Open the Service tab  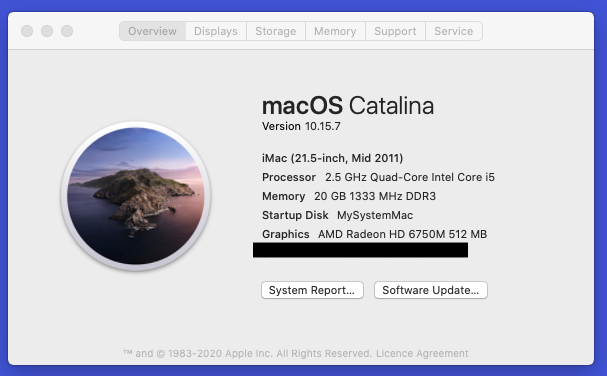coord(454,31)
